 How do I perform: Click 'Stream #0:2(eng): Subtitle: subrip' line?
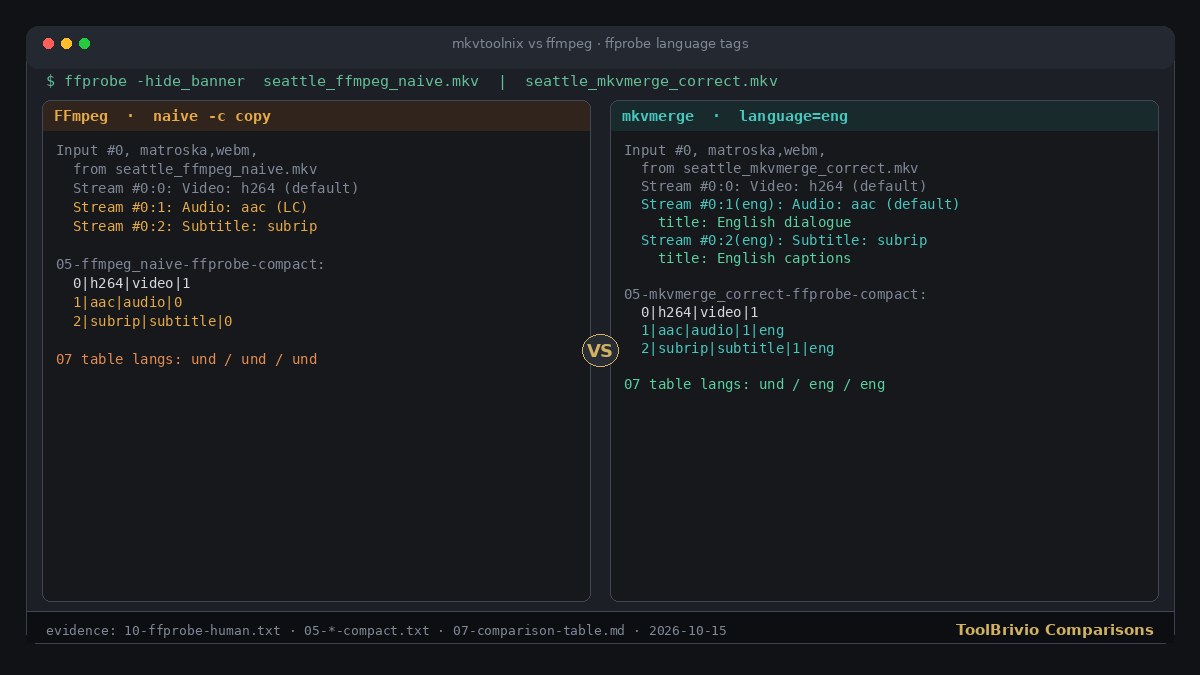coord(784,240)
